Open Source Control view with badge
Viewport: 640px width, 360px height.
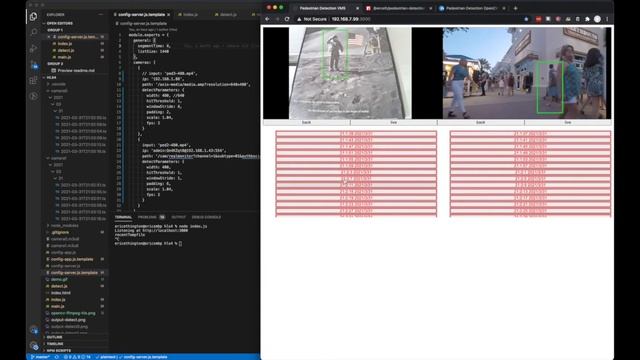click(33, 64)
